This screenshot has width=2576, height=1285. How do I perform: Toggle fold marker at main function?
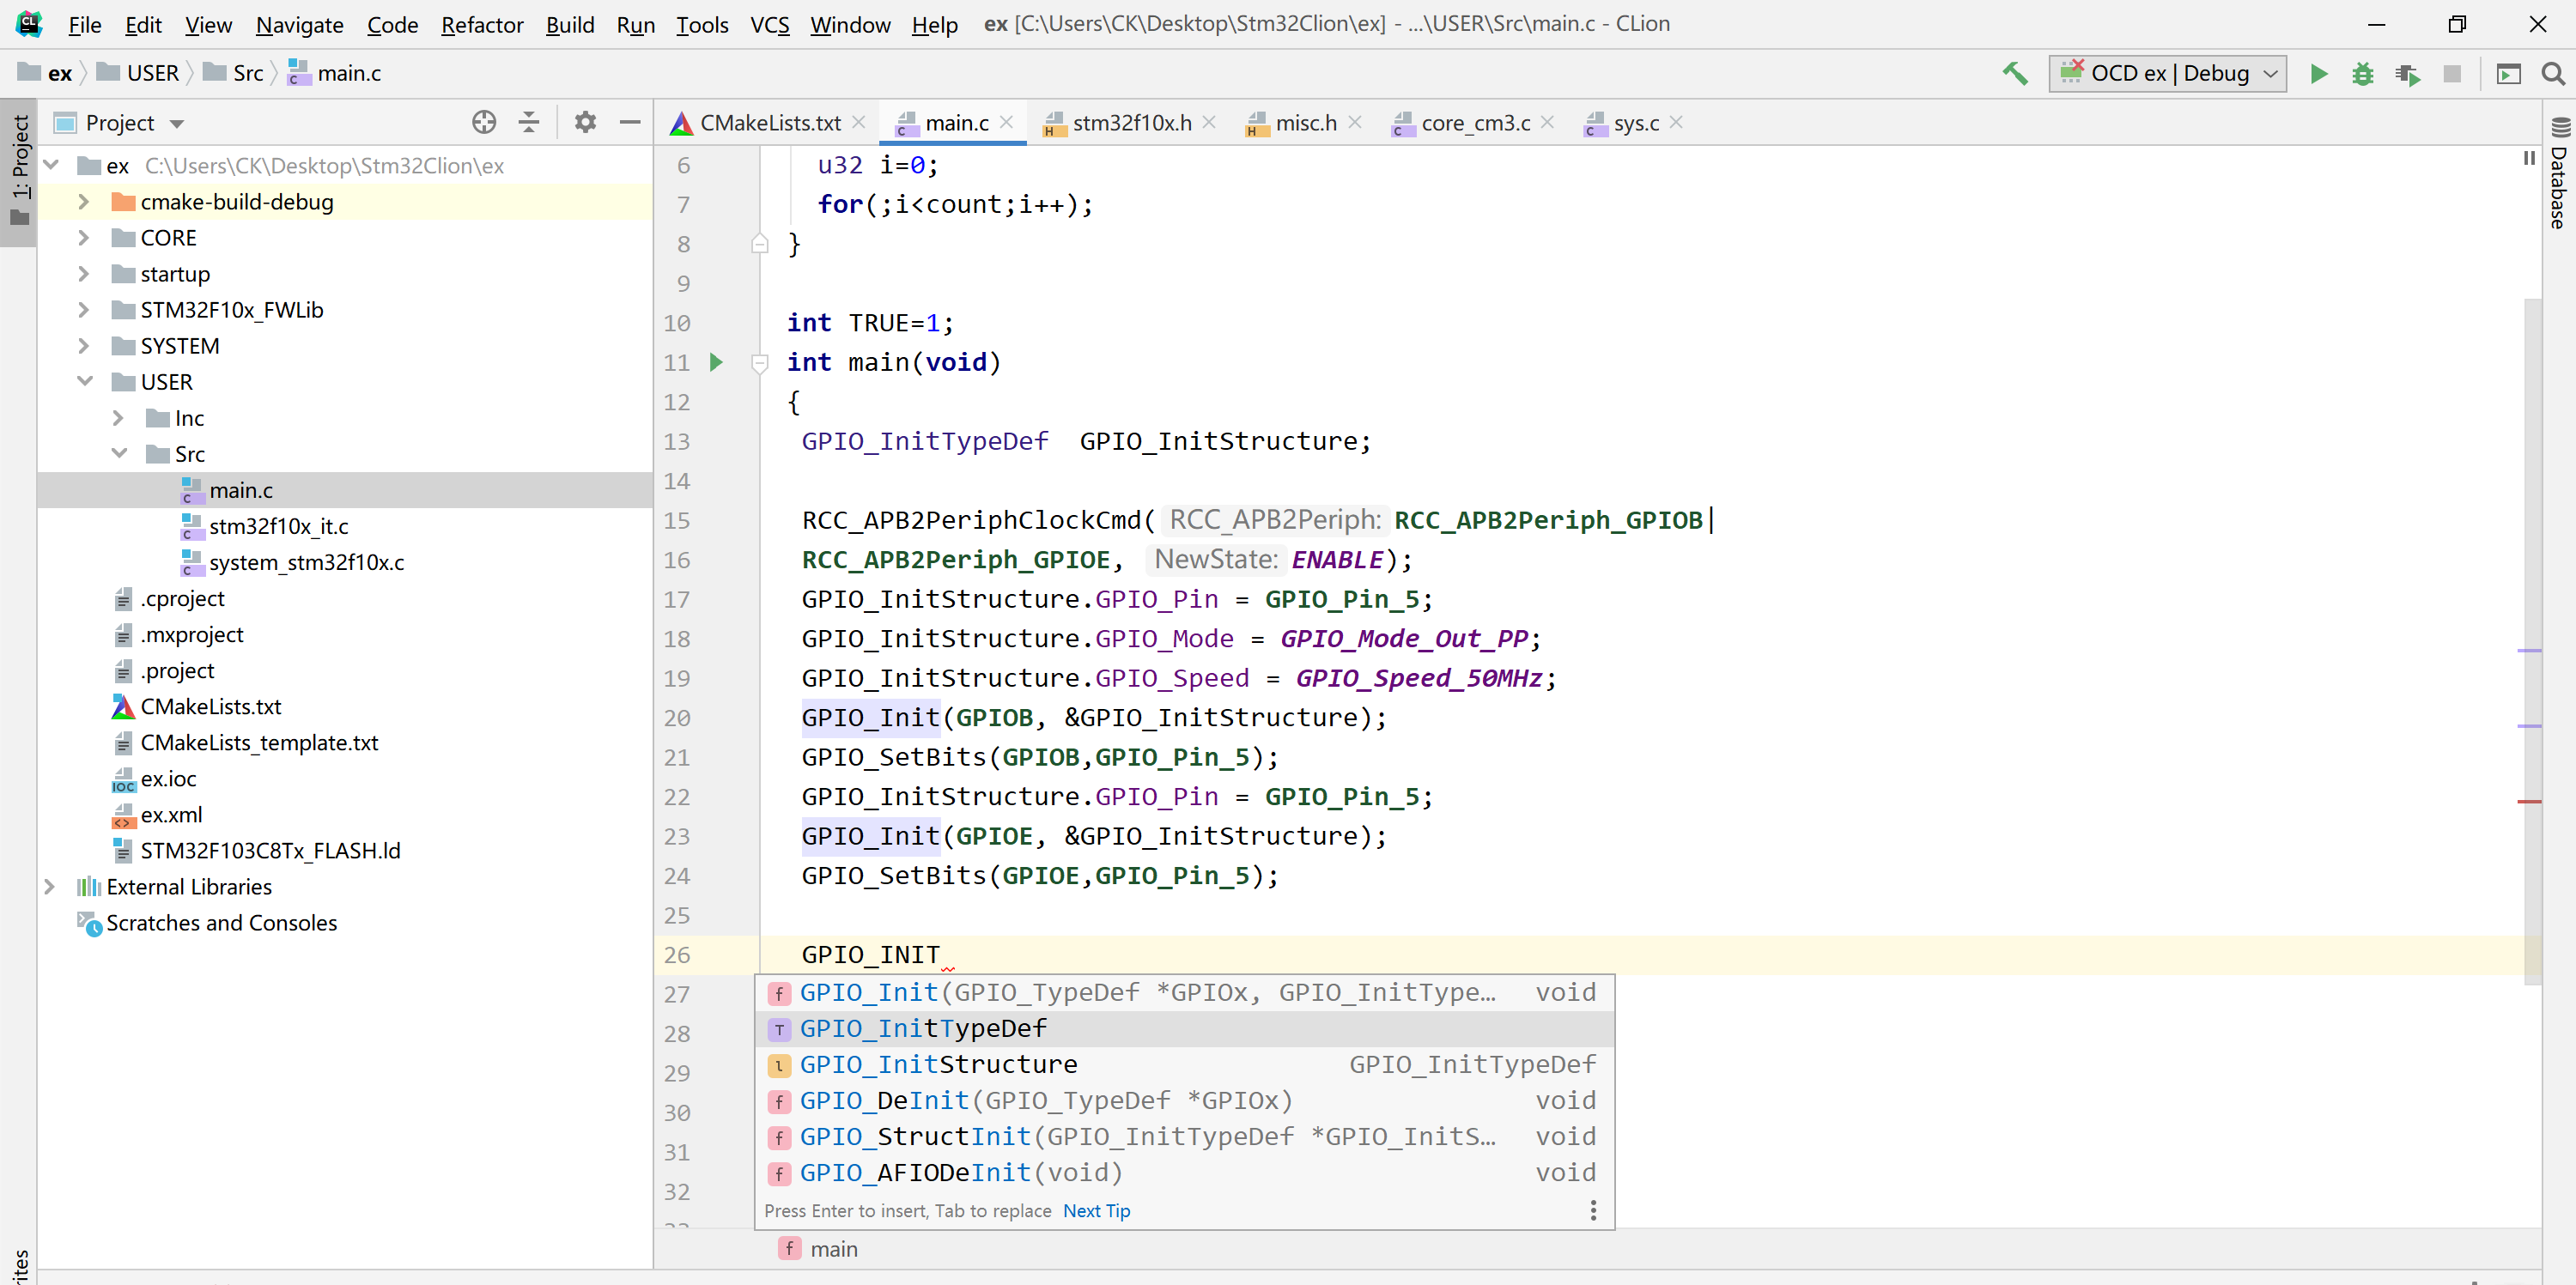tap(759, 363)
